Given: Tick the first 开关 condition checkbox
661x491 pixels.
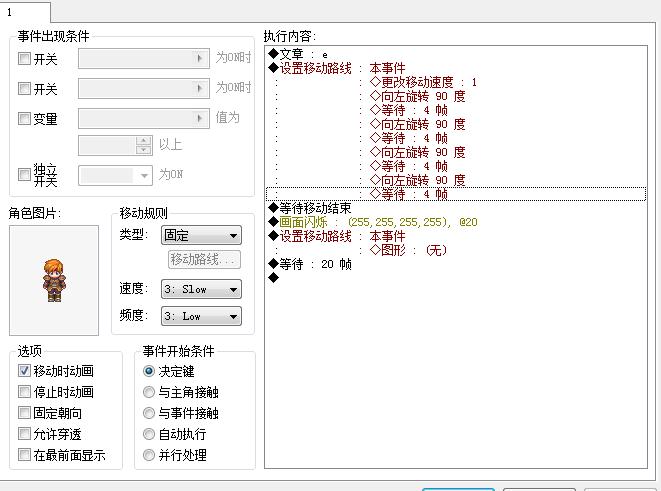Looking at the screenshot, I should point(24,58).
